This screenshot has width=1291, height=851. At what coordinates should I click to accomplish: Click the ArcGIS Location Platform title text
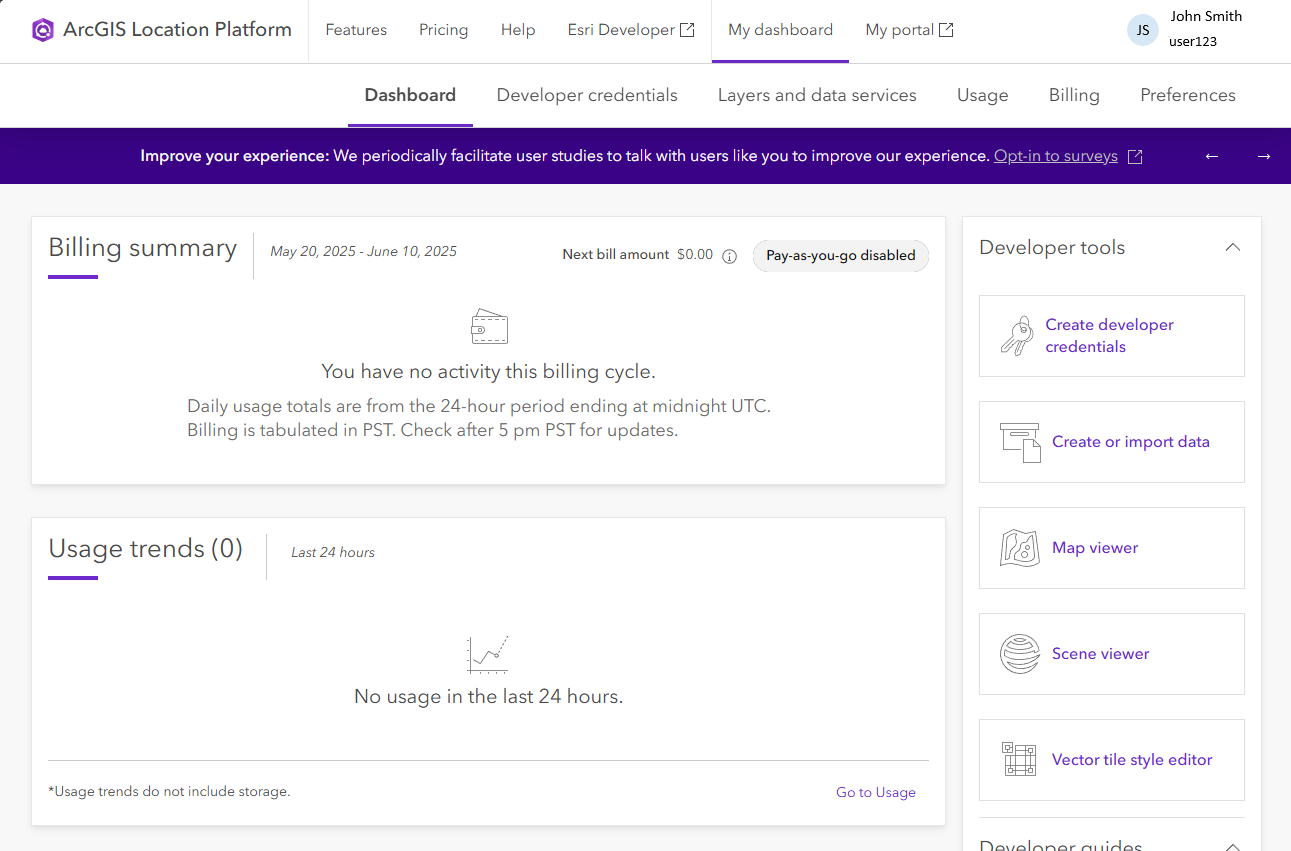tap(177, 30)
